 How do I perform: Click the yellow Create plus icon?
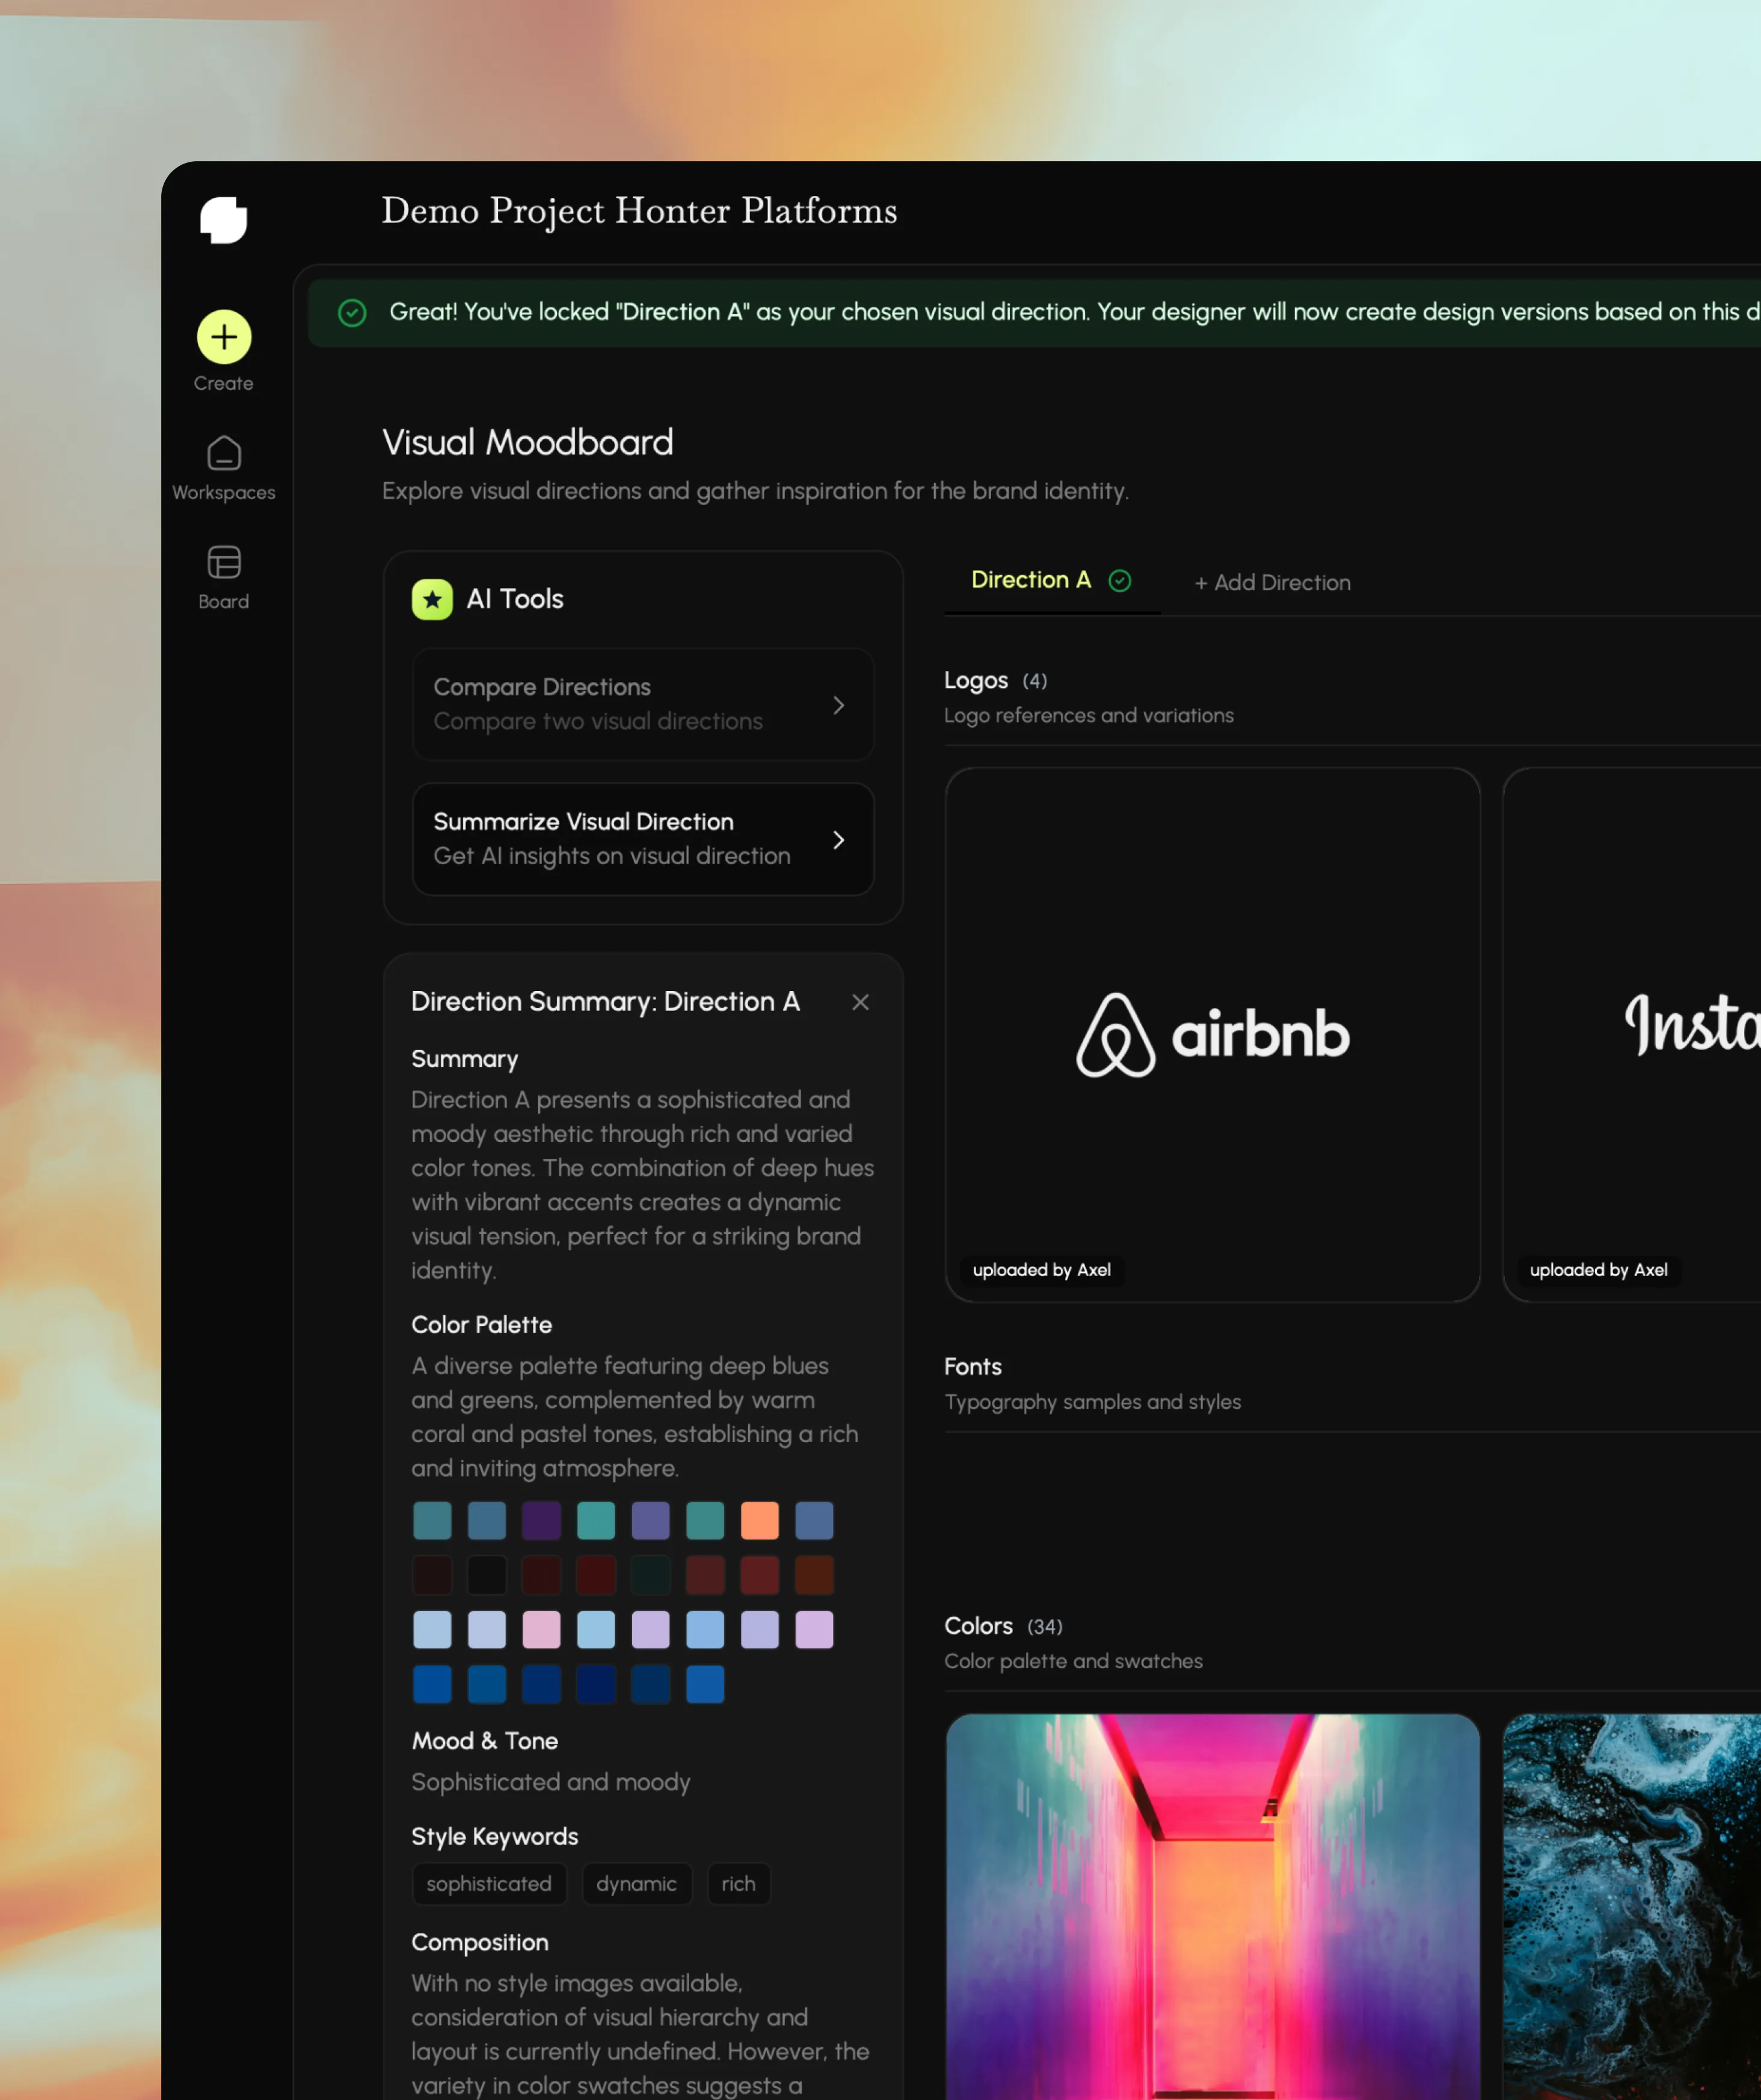(224, 337)
